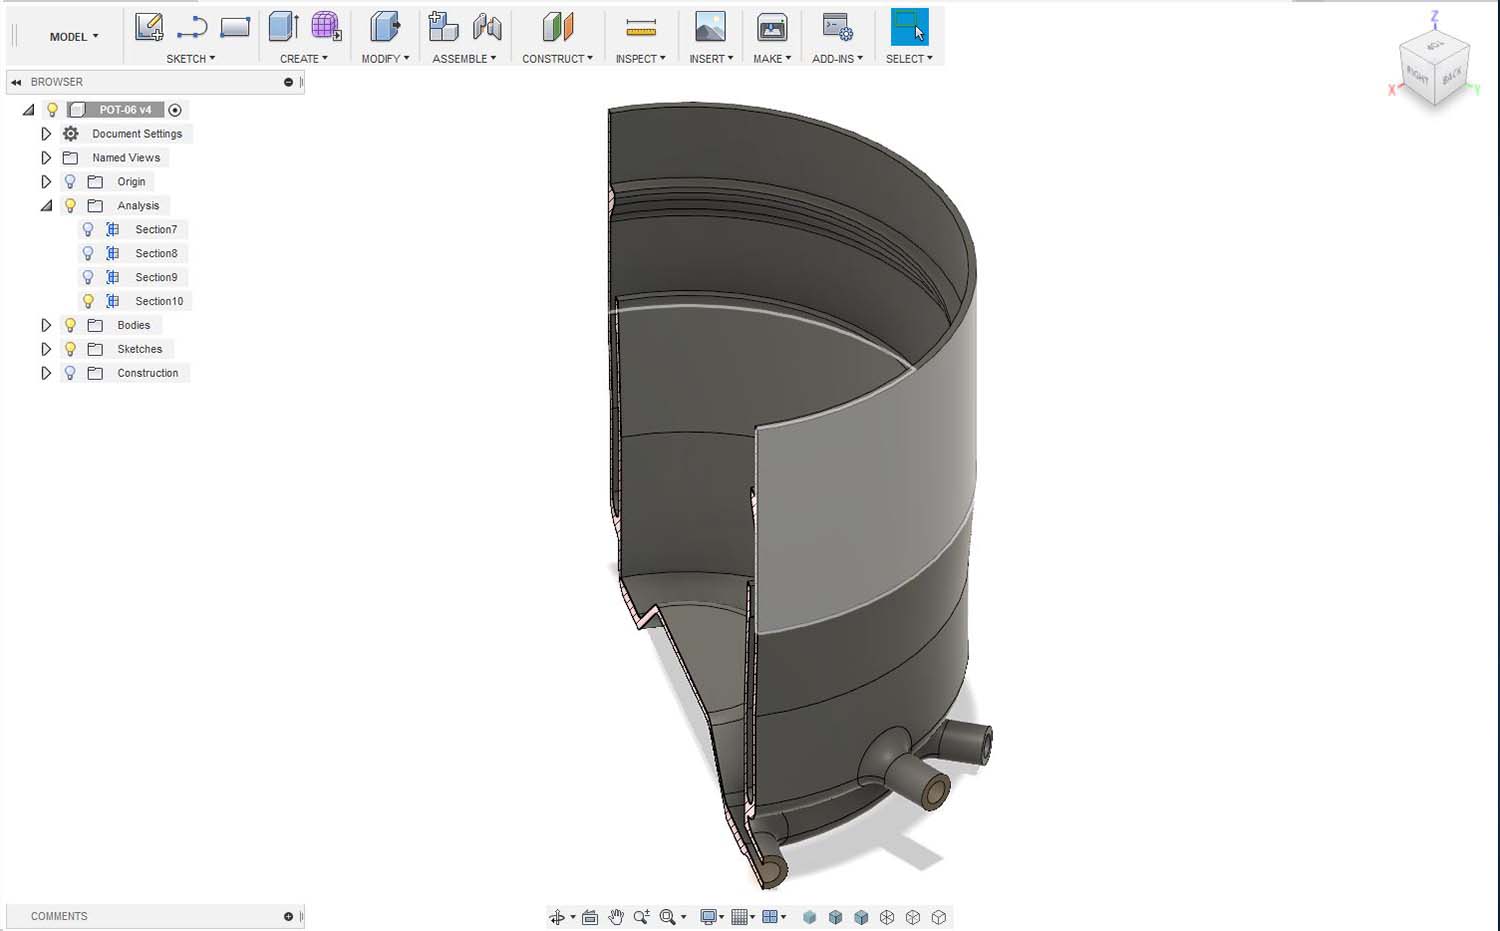Image resolution: width=1500 pixels, height=931 pixels.
Task: Click the BROWSER panel options dot
Action: tap(288, 82)
